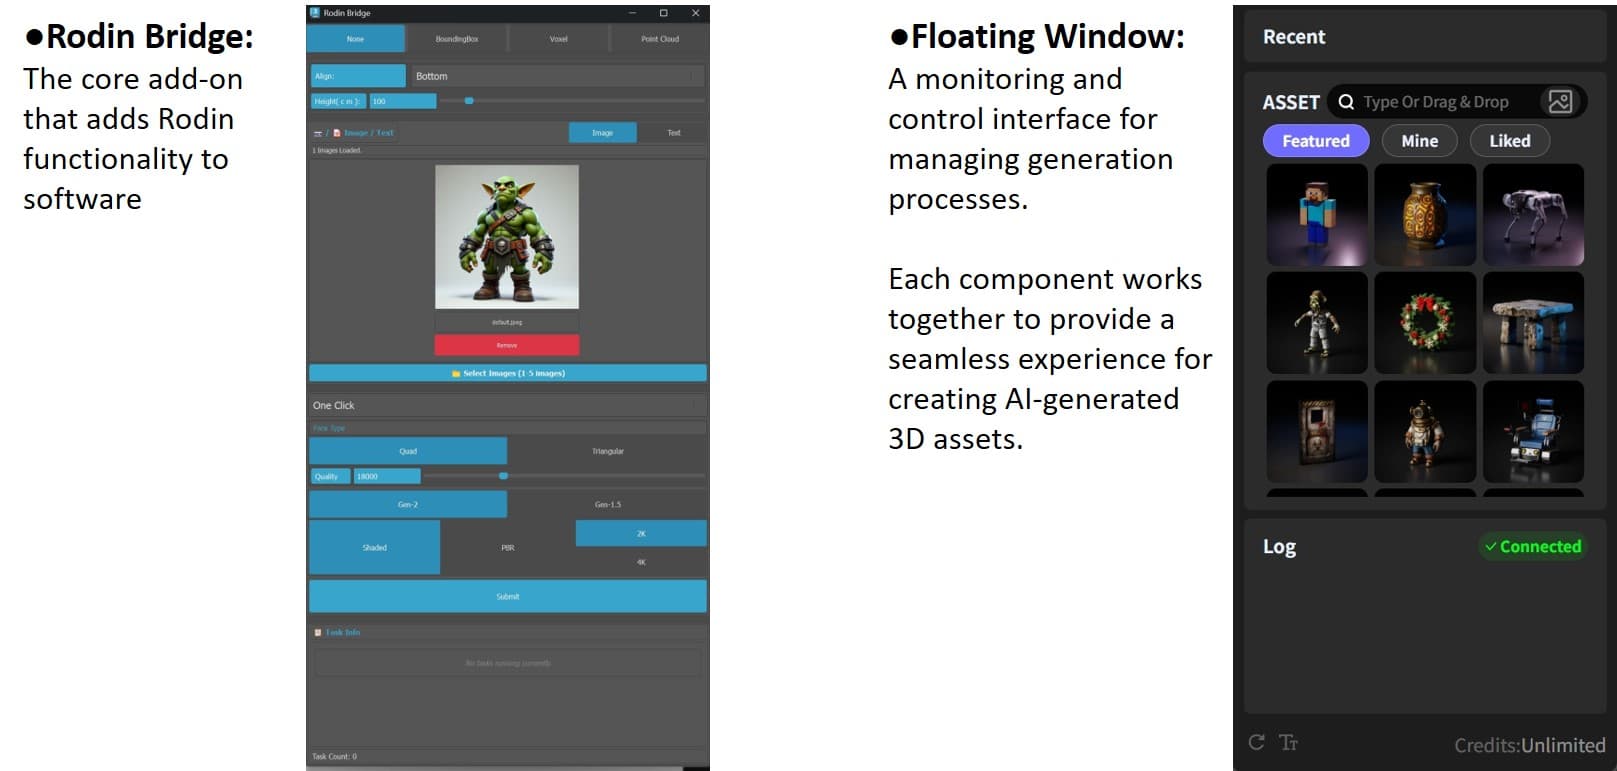Click the 'No tasks running currently' message
The width and height of the screenshot is (1617, 771).
pyautogui.click(x=508, y=663)
